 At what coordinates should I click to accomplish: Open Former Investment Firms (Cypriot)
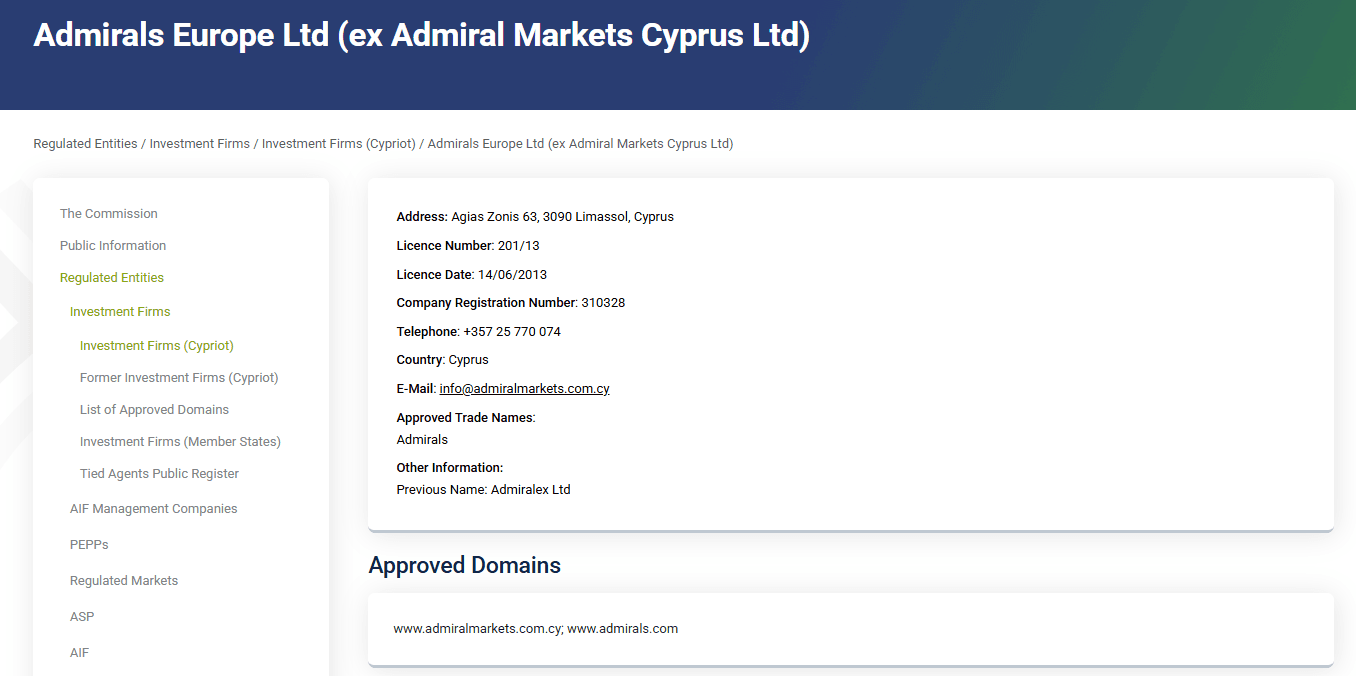(179, 378)
